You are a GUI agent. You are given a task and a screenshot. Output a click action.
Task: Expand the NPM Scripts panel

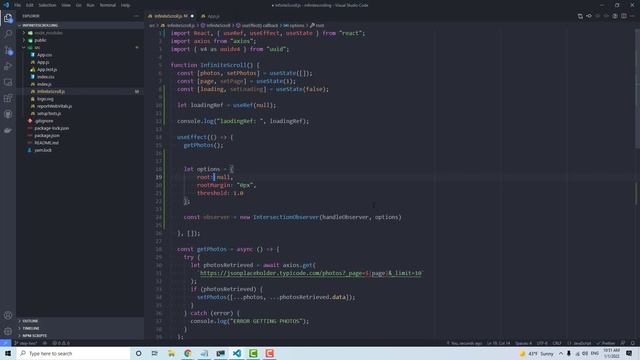click(x=34, y=336)
